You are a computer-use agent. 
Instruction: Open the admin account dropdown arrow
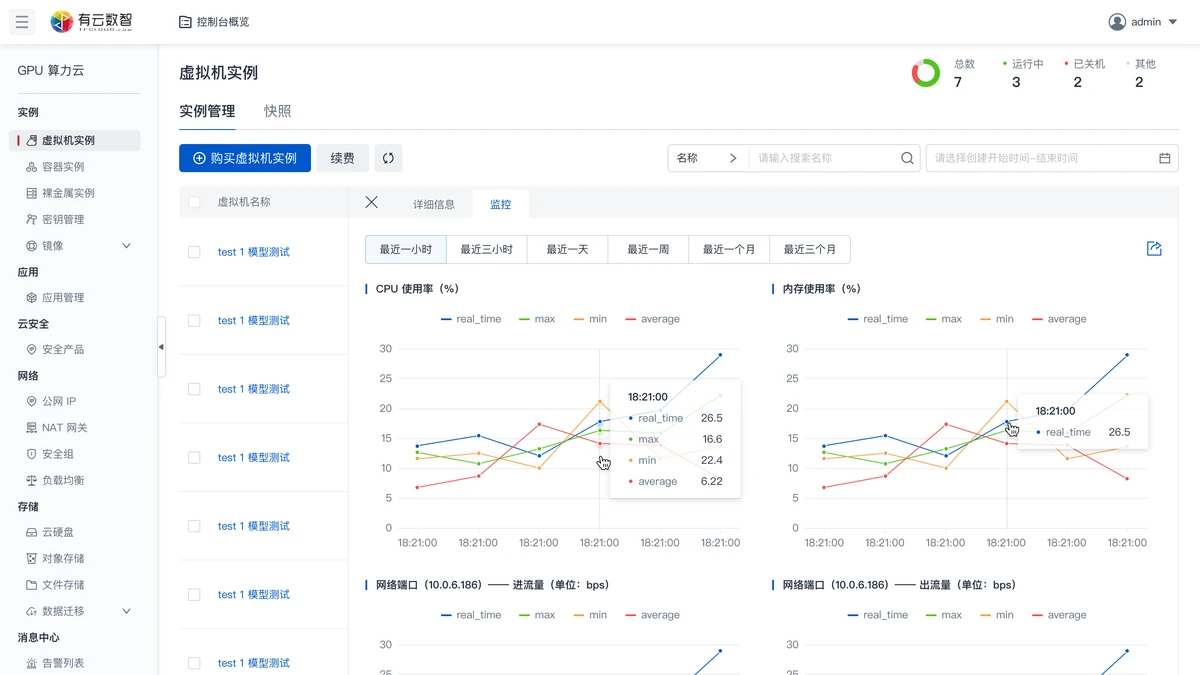click(x=1174, y=22)
